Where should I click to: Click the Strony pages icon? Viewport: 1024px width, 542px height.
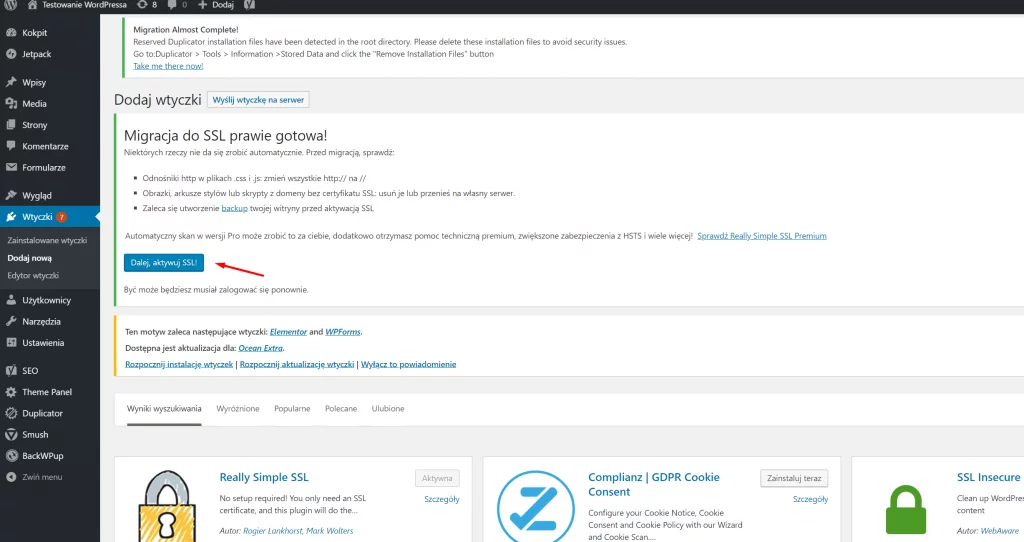(11, 125)
